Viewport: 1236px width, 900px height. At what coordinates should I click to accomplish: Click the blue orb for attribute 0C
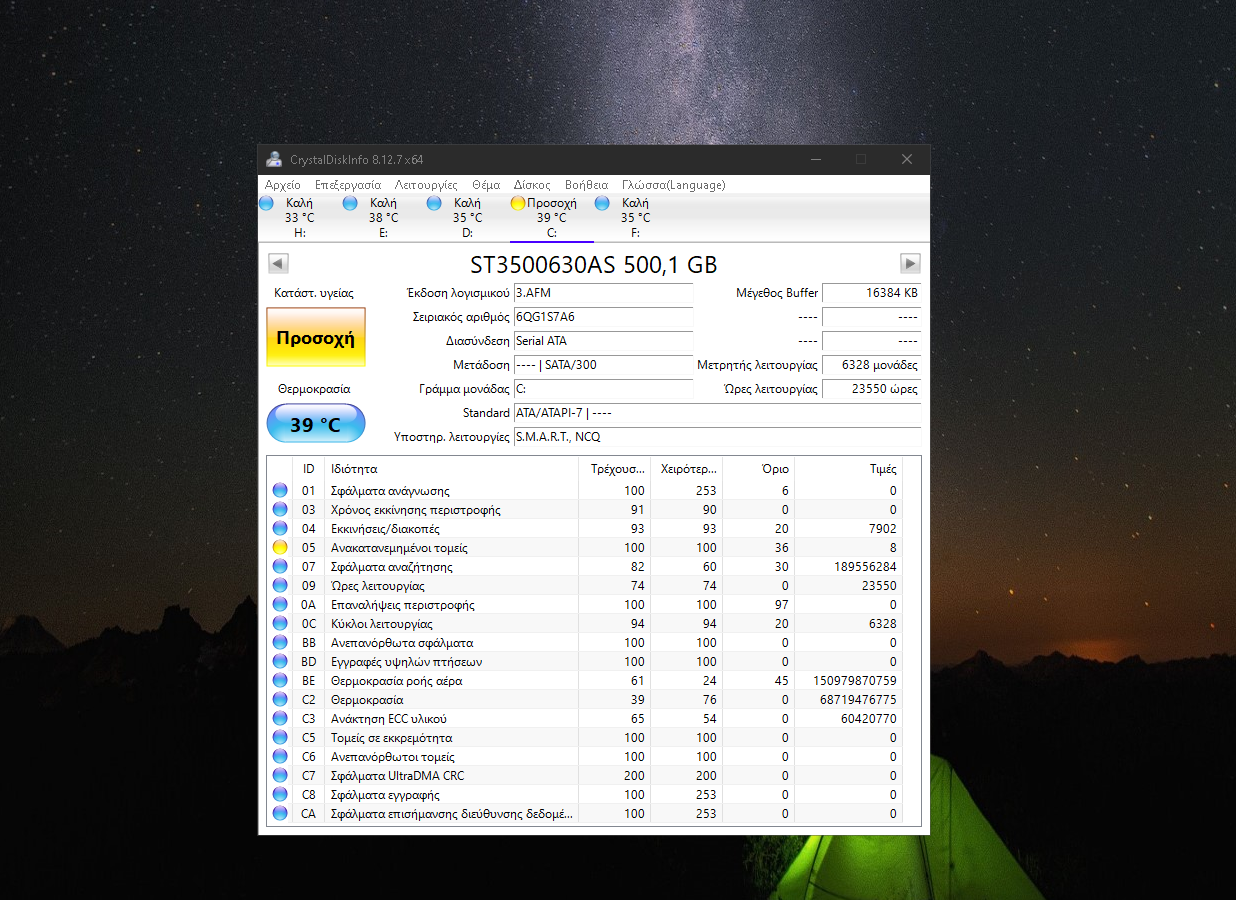280,623
